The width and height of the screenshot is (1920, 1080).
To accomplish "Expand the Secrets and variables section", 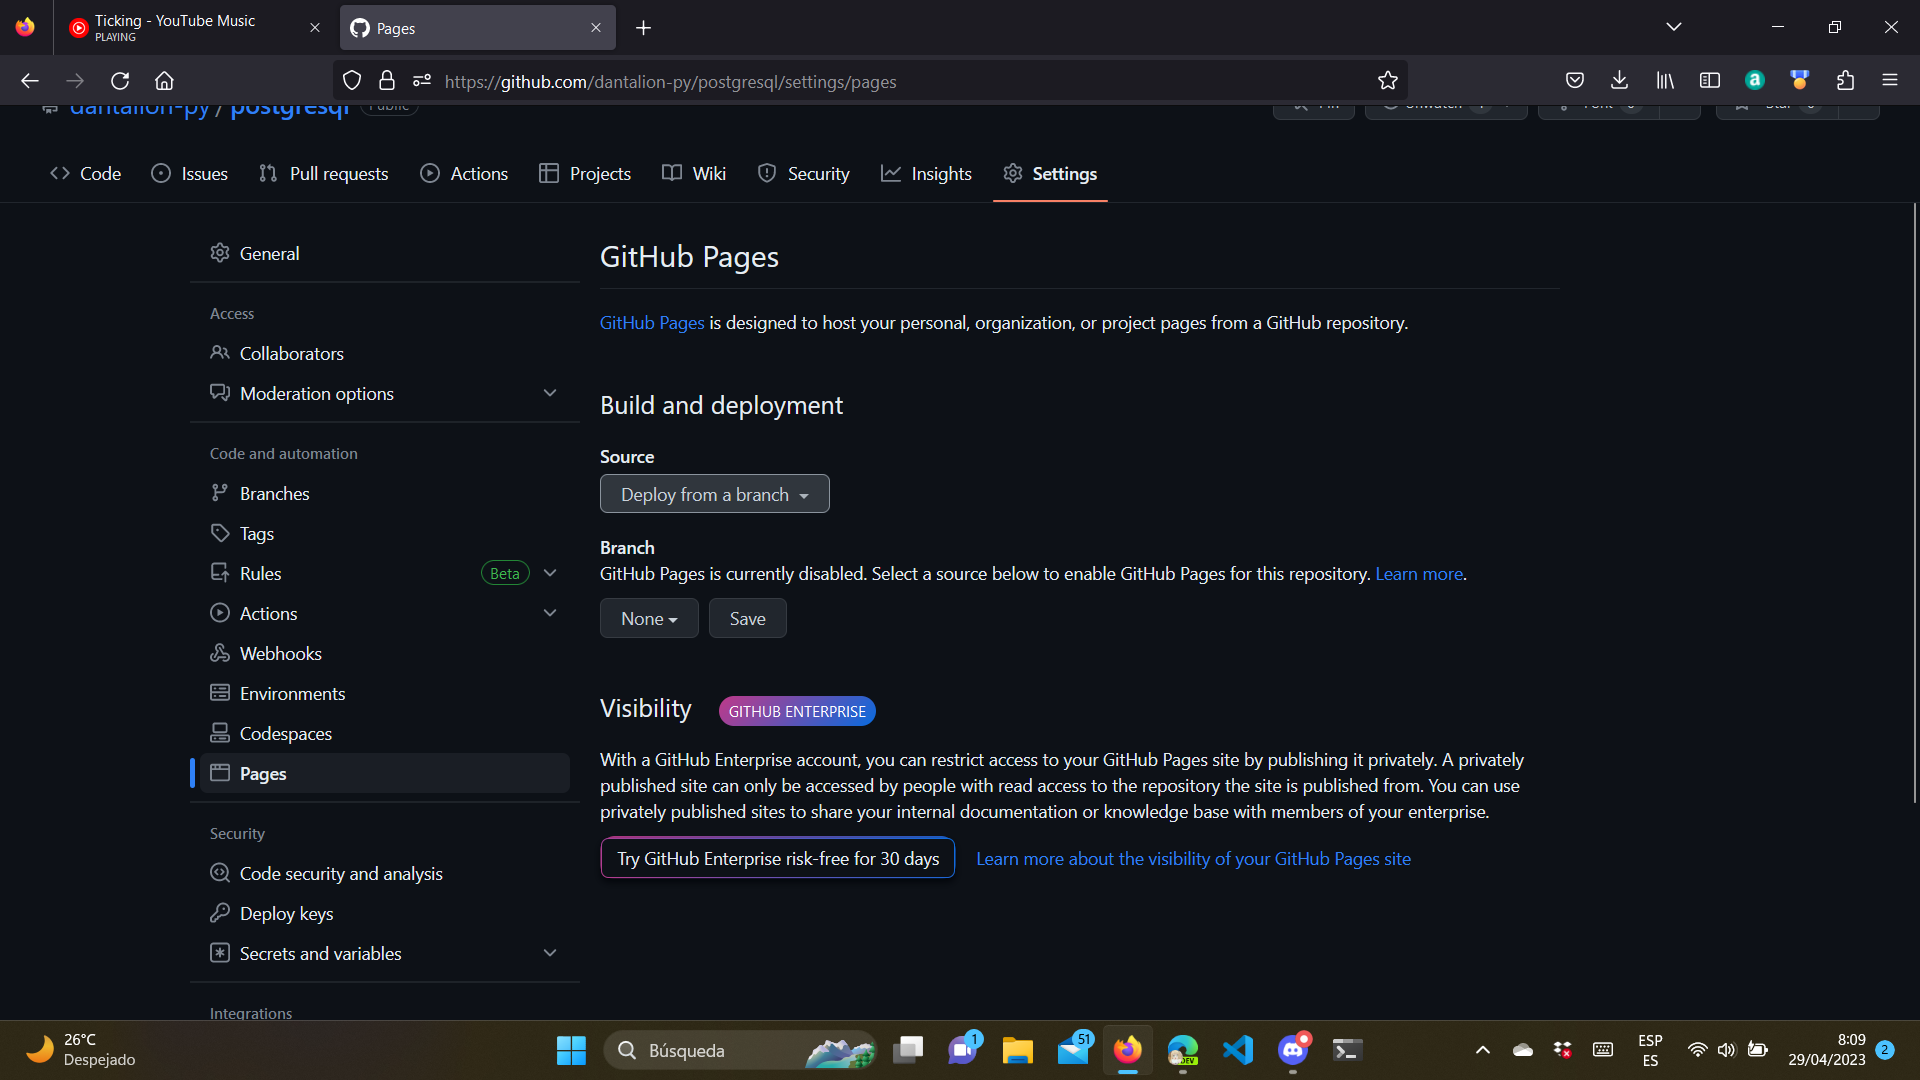I will [551, 952].
